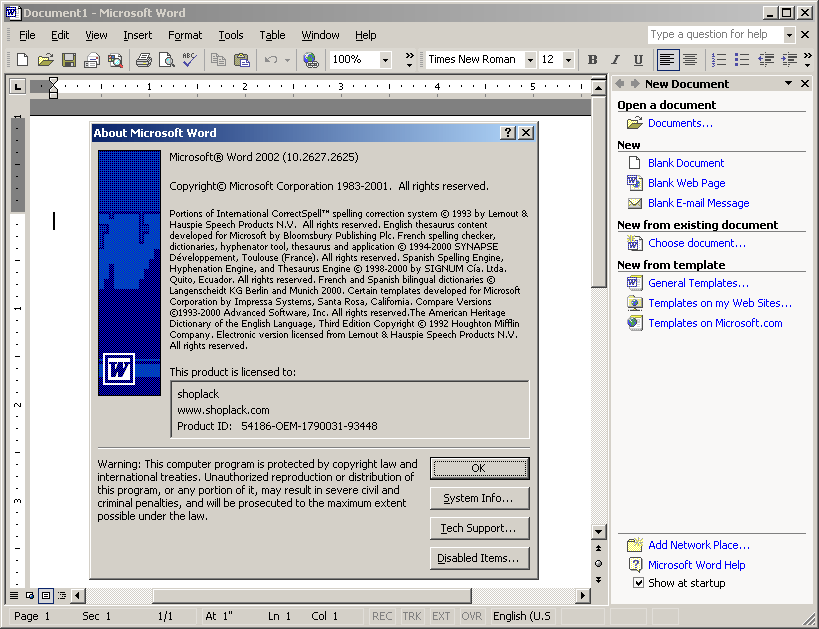819x629 pixels.
Task: Click the Add Network Place link
Action: [x=699, y=545]
